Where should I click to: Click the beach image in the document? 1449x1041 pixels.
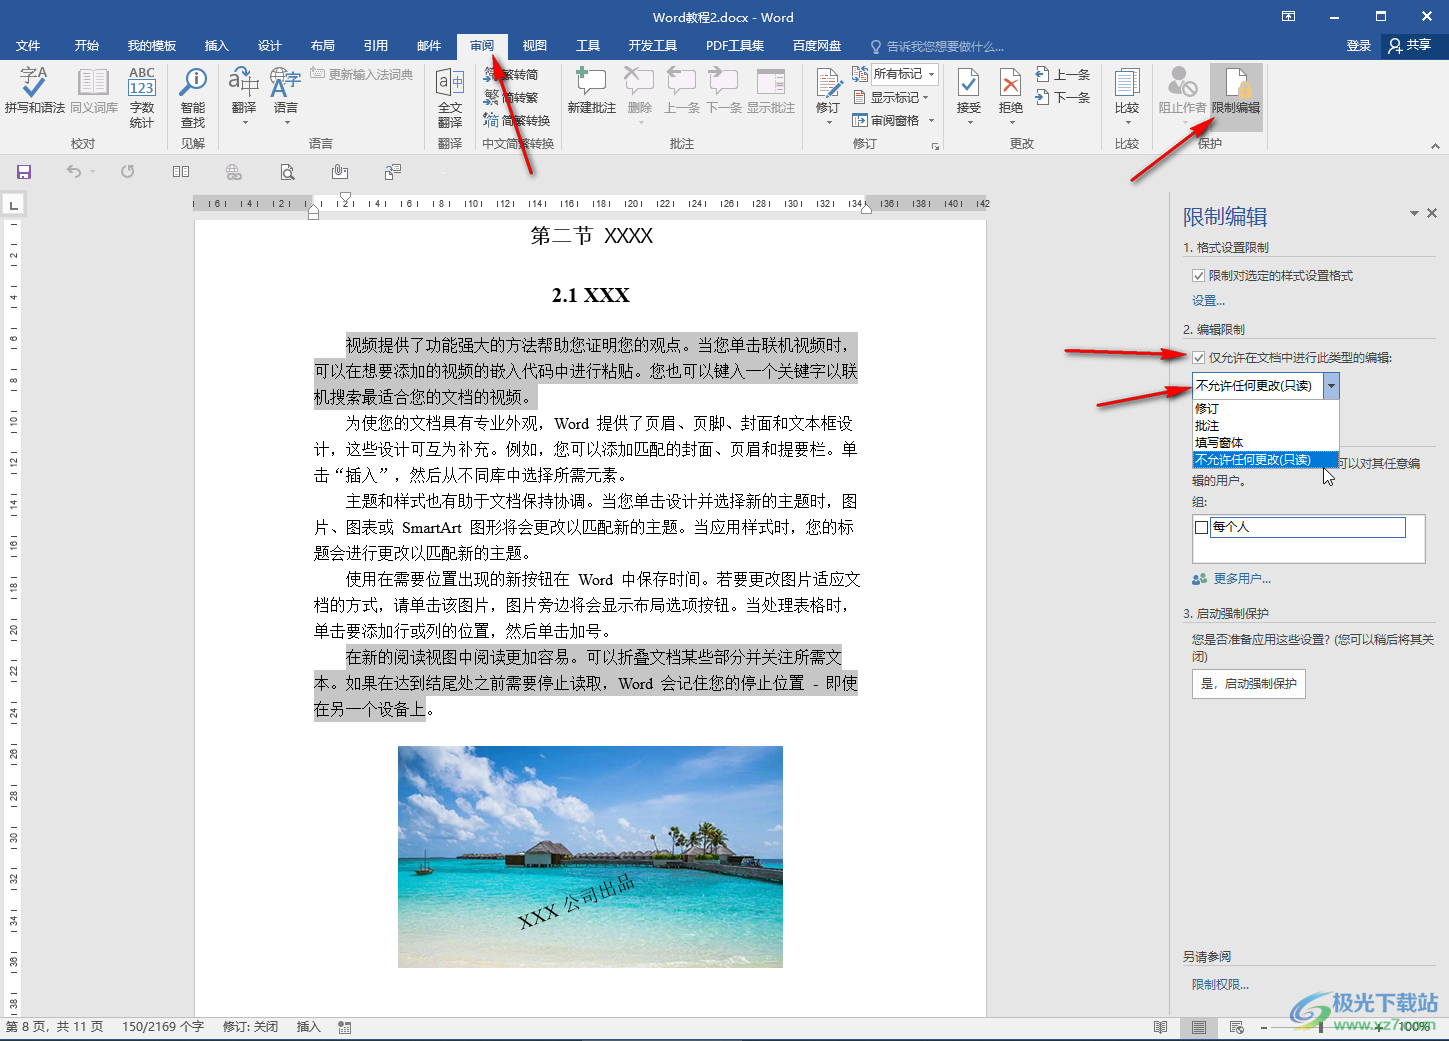(x=590, y=856)
